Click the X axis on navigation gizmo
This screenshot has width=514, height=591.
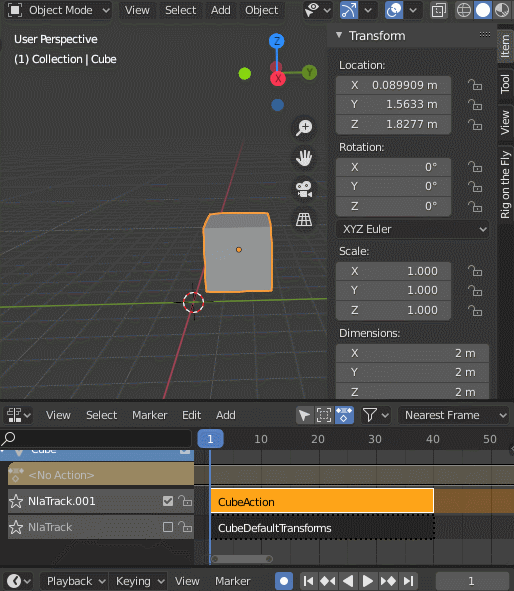(278, 78)
